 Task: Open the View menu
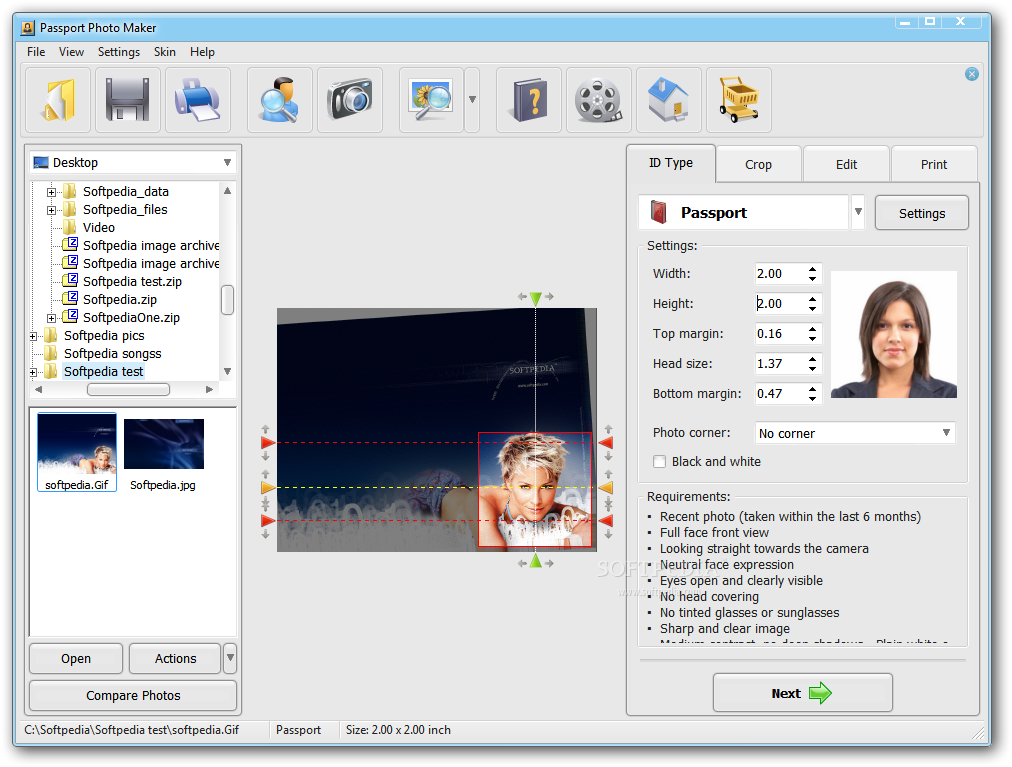click(71, 52)
